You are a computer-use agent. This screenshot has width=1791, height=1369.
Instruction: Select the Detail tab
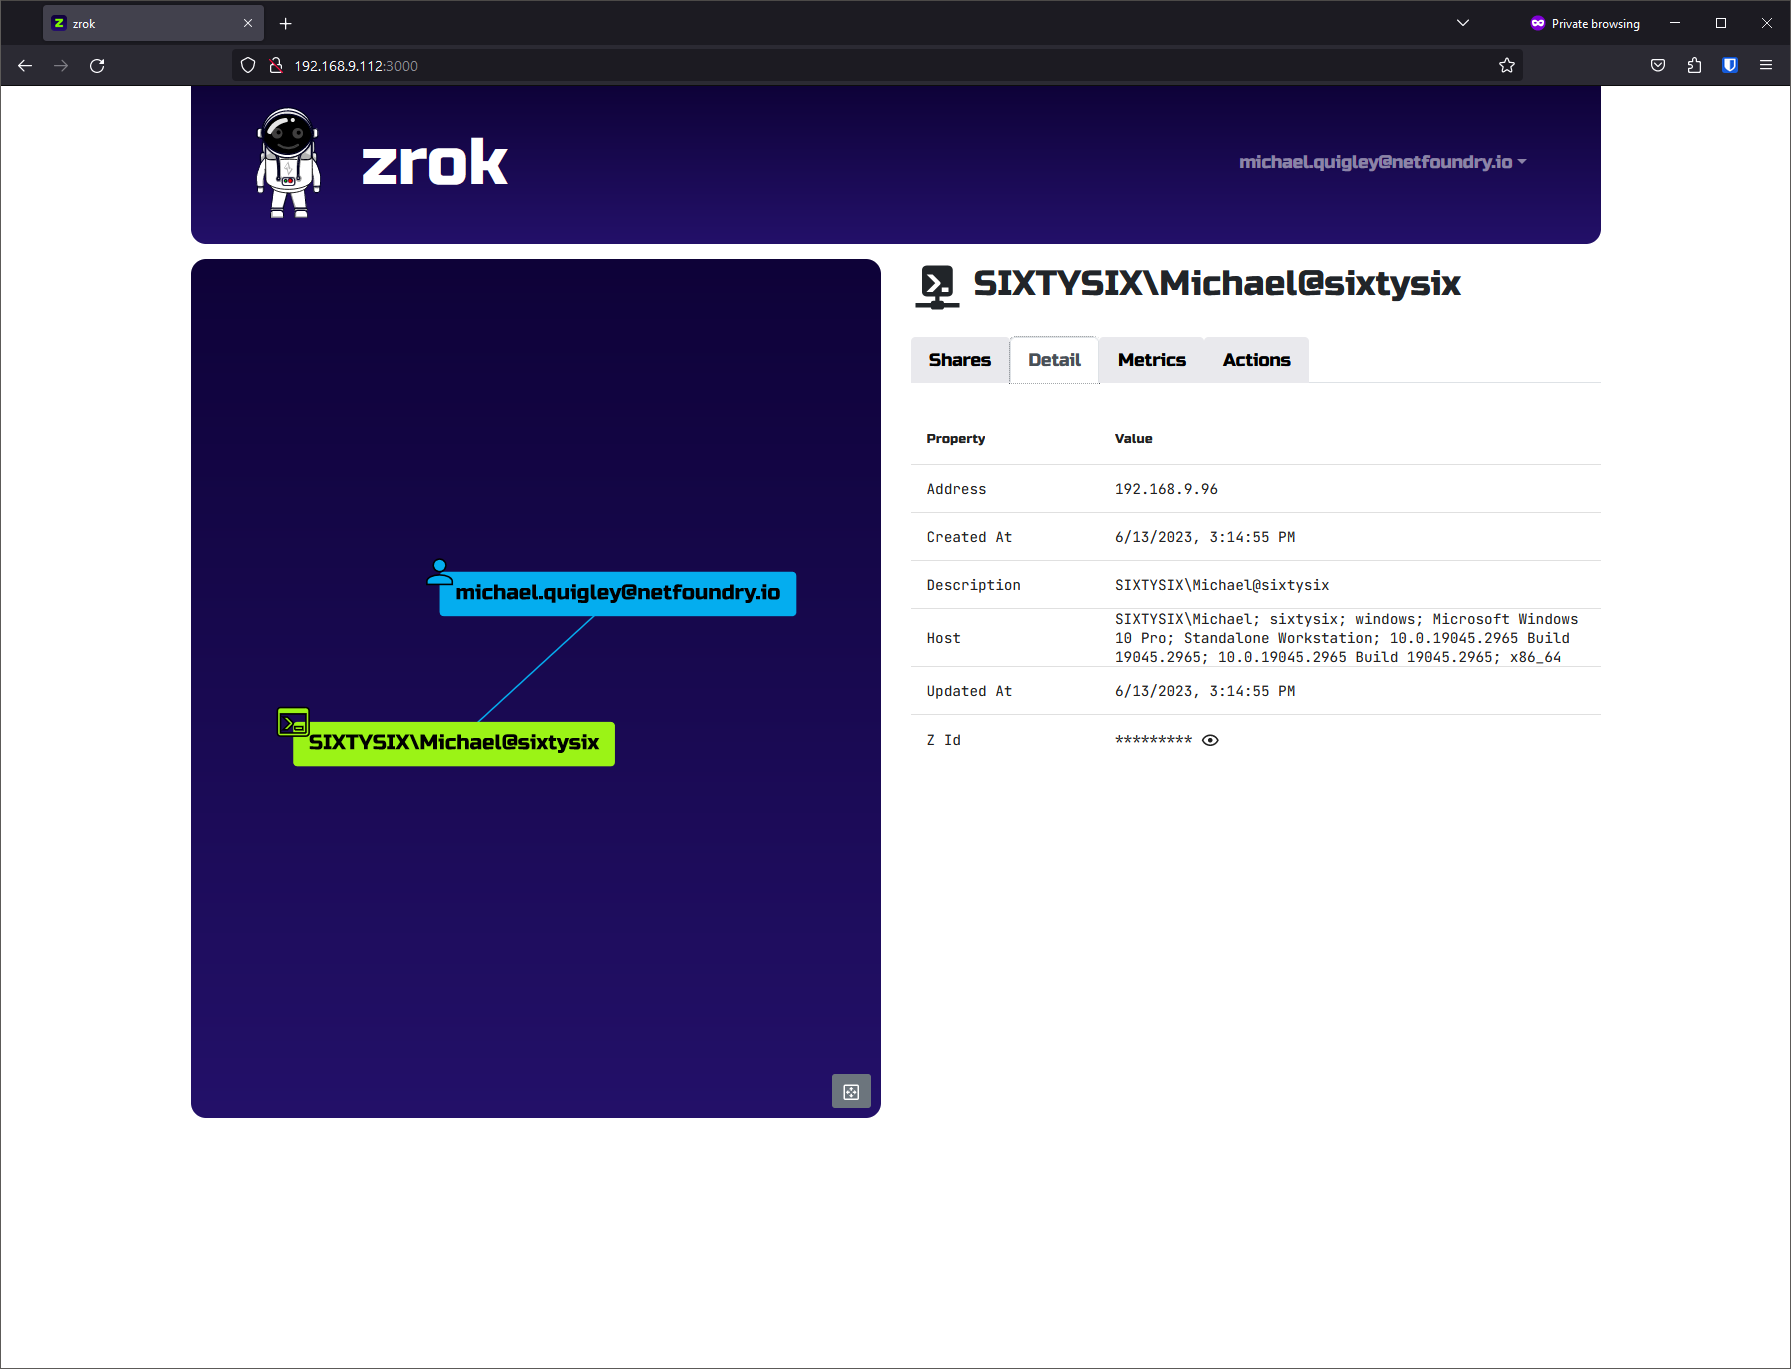coord(1054,360)
